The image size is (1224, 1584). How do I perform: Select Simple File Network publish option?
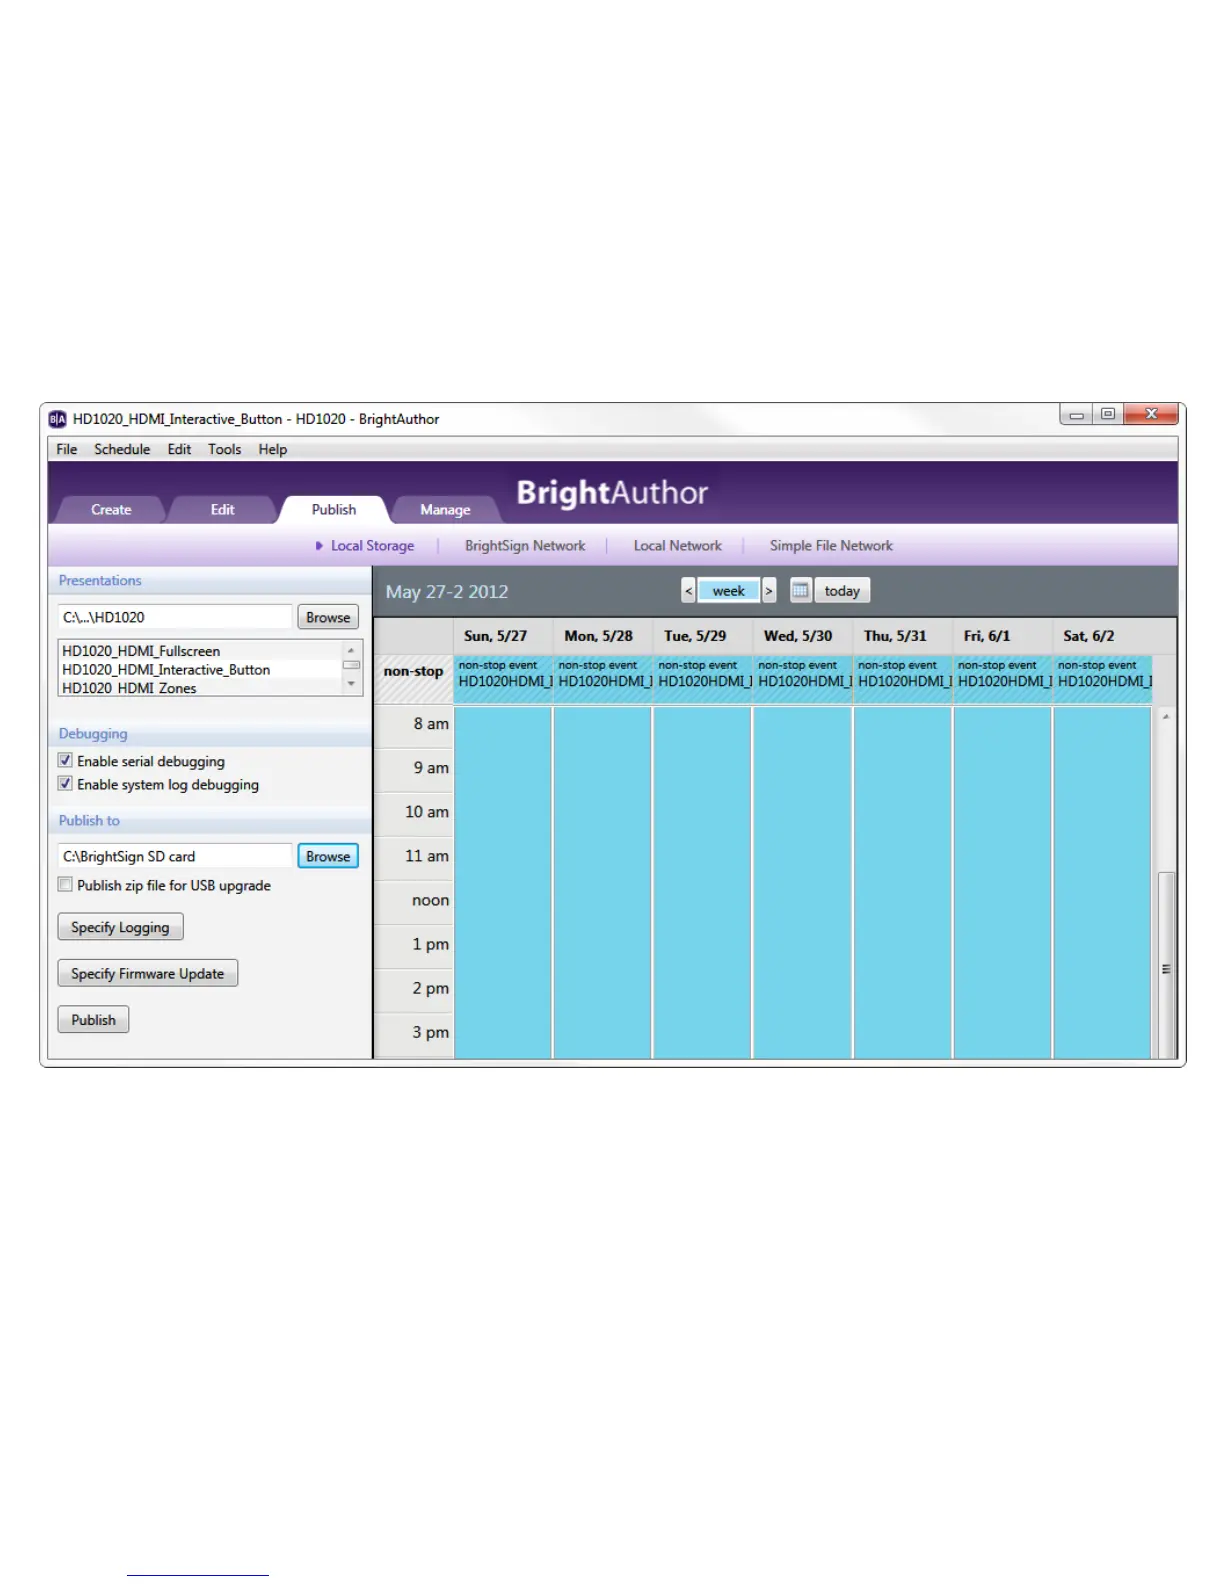coord(831,546)
